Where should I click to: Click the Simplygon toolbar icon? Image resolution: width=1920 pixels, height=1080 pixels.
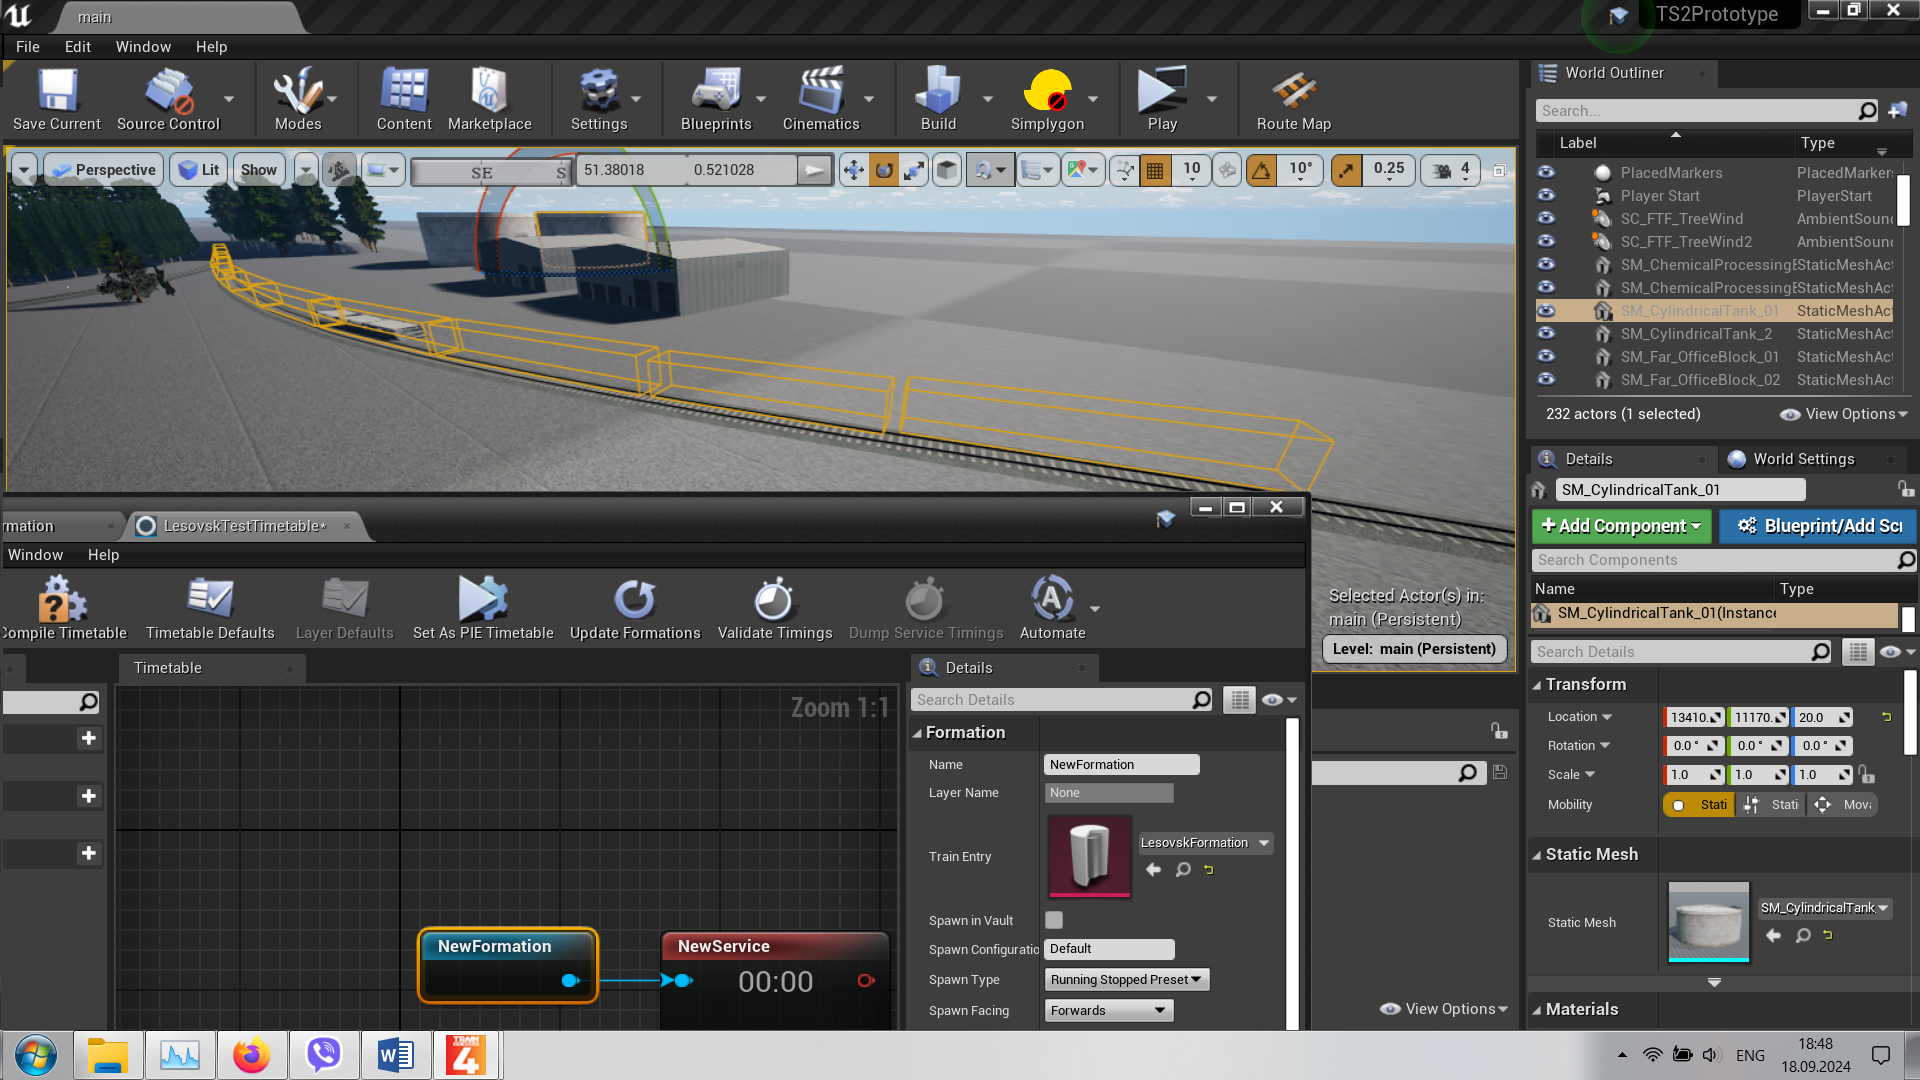point(1047,91)
